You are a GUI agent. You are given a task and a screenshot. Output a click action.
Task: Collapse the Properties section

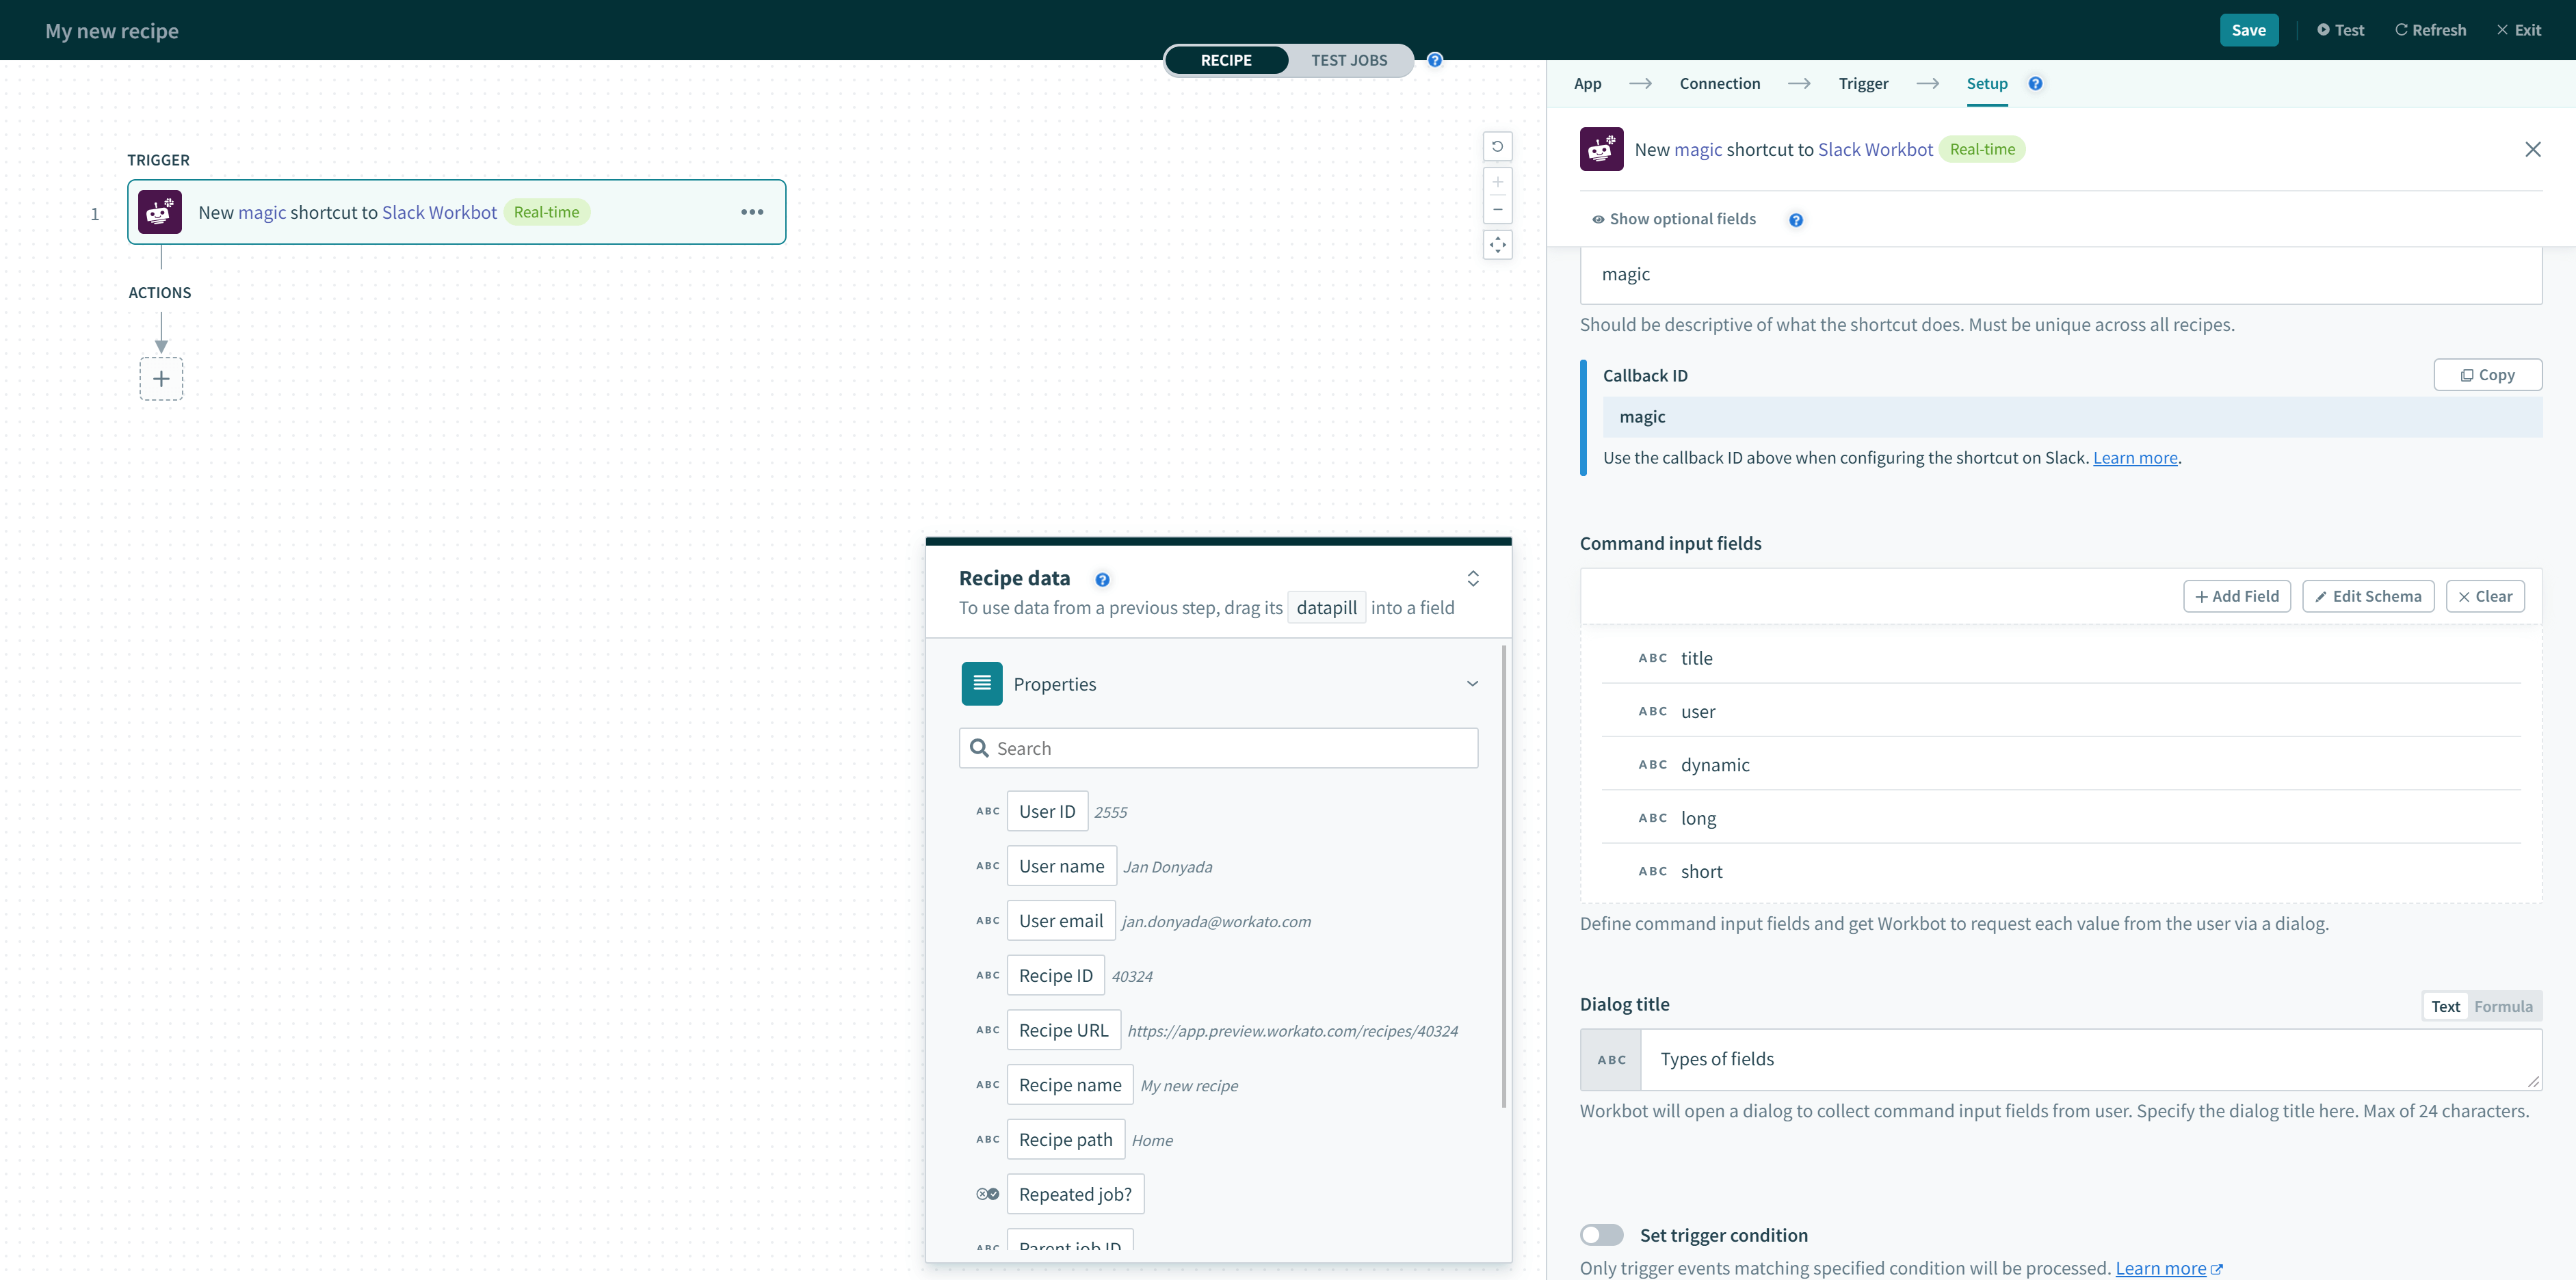[1472, 684]
